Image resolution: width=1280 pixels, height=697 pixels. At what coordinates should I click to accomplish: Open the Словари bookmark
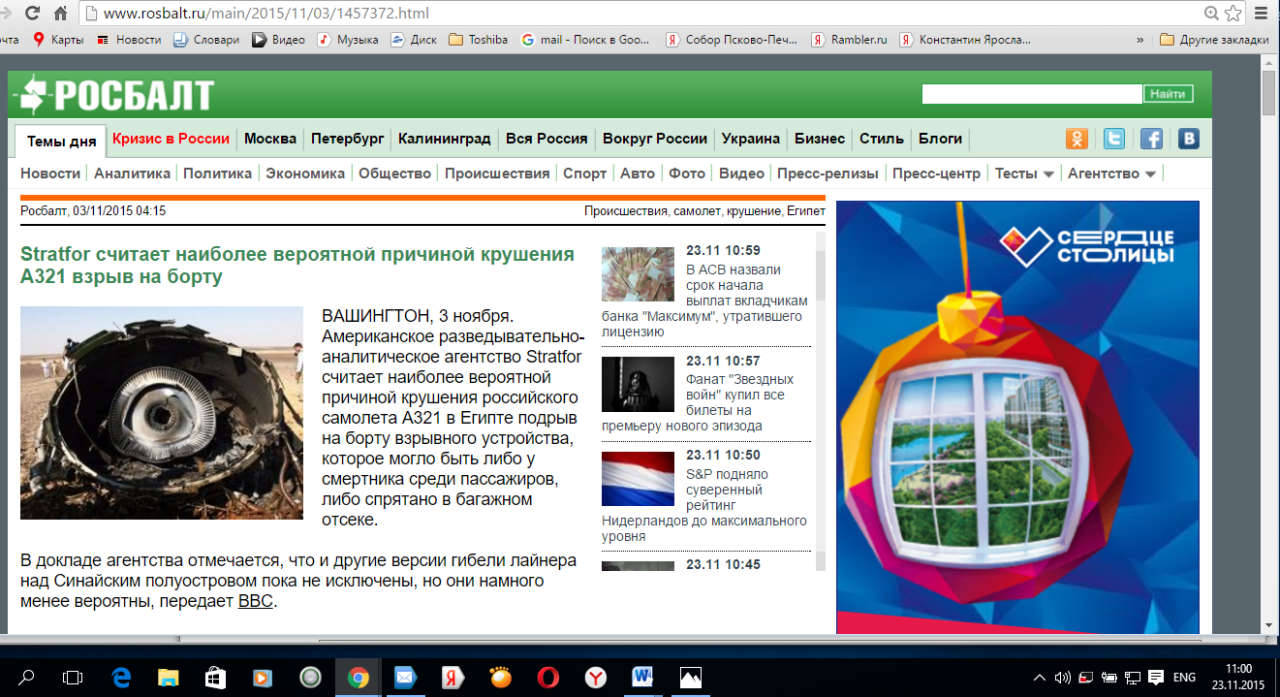(206, 40)
